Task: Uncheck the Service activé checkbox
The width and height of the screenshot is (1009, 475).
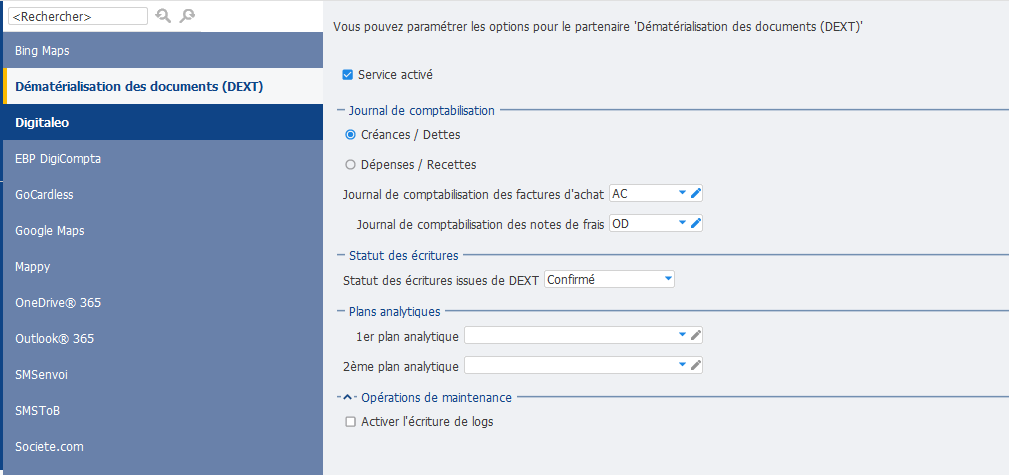Action: (347, 75)
